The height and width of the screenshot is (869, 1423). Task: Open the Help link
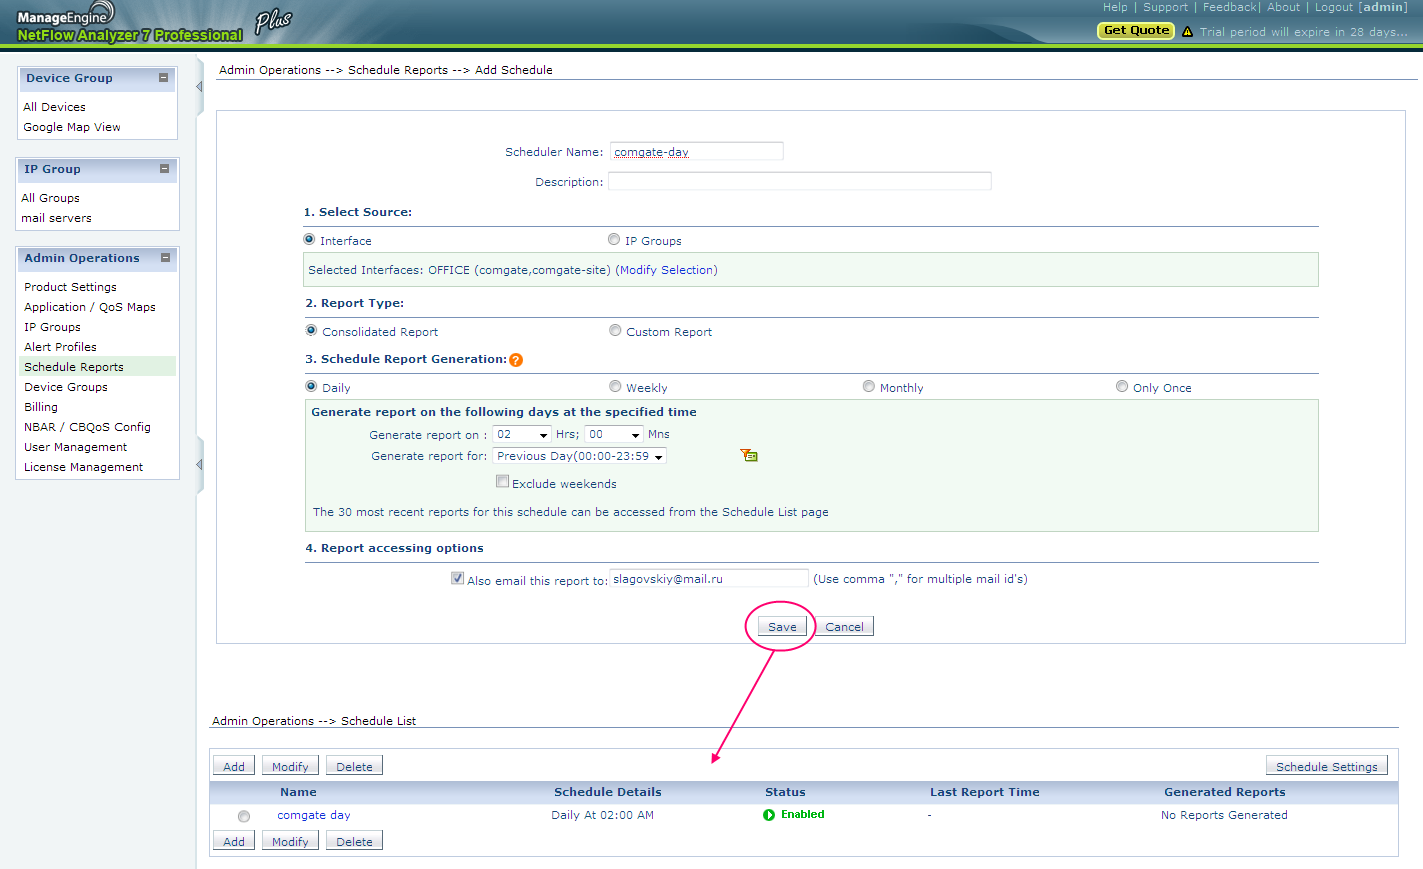tap(1115, 7)
